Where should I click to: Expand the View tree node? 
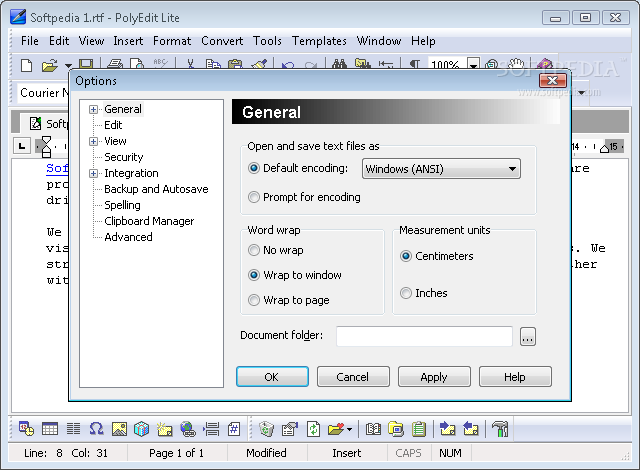pyautogui.click(x=93, y=142)
